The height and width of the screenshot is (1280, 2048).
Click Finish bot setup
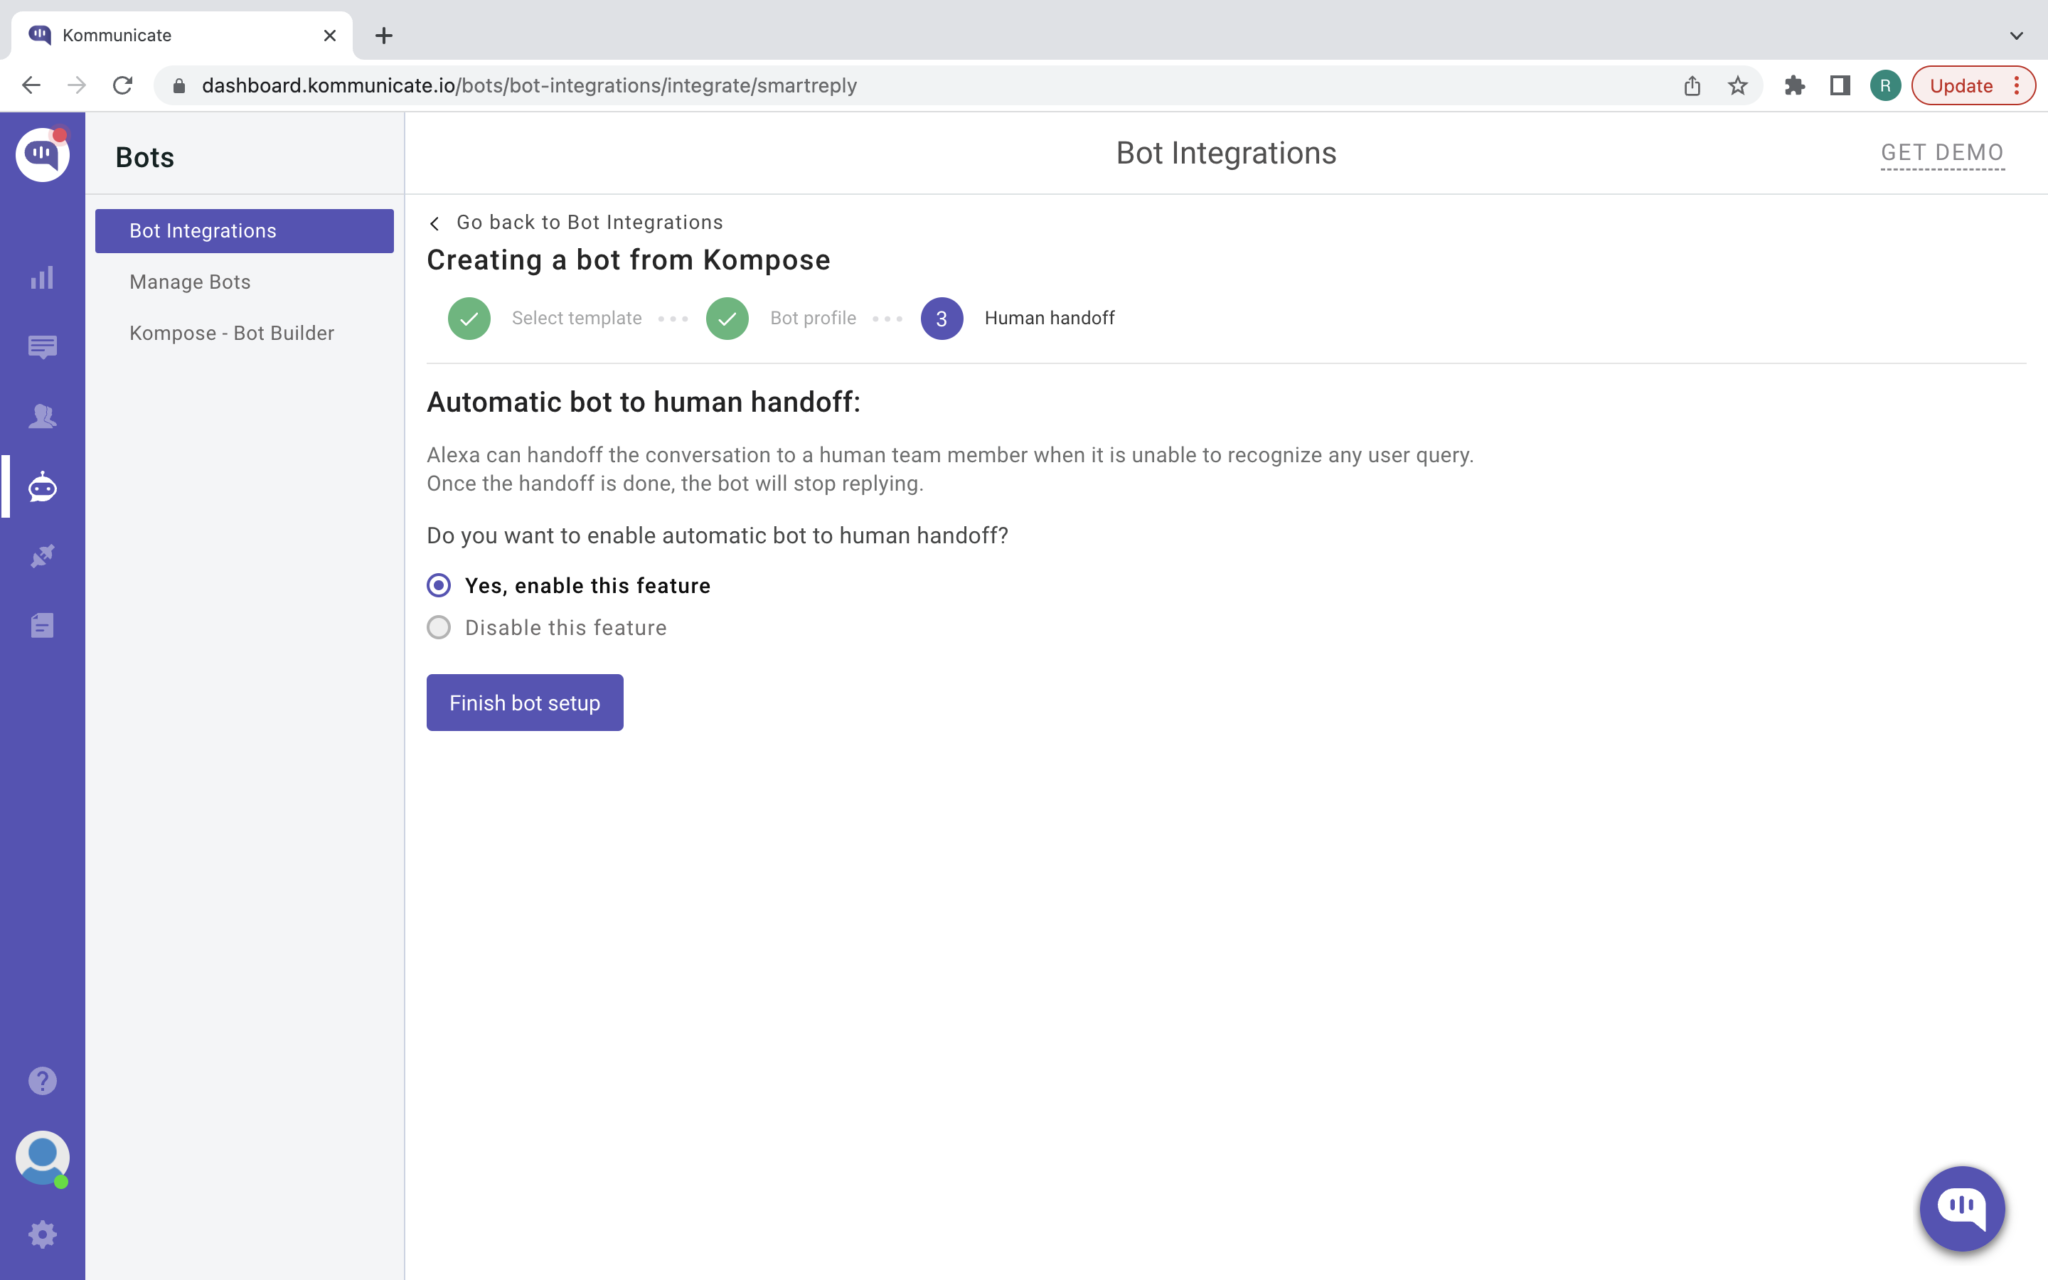point(524,702)
